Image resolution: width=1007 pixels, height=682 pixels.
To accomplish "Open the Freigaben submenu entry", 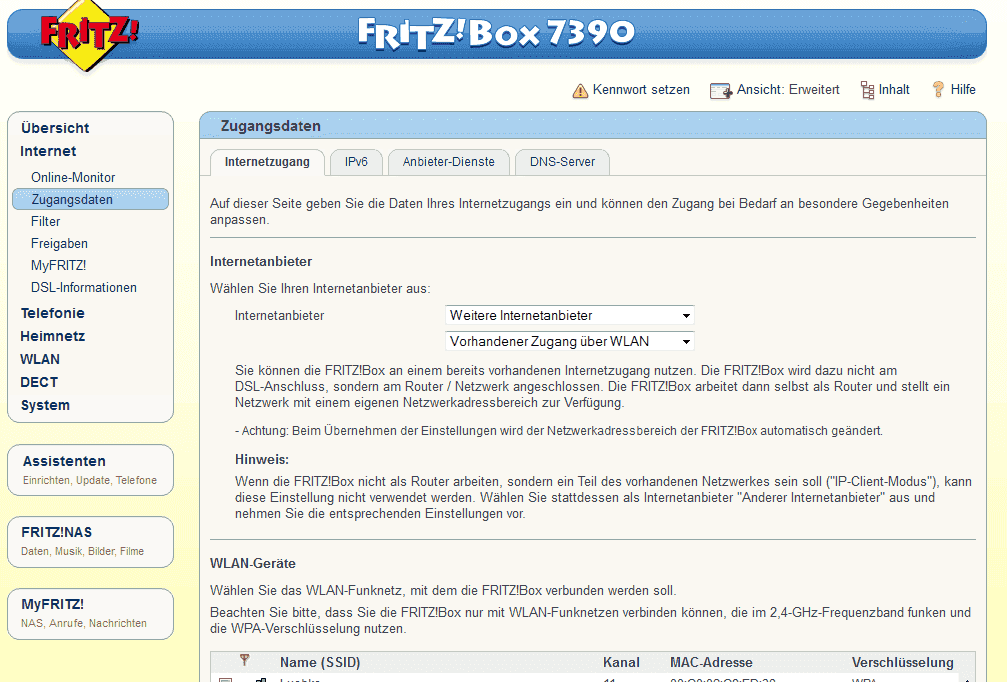I will pos(59,243).
